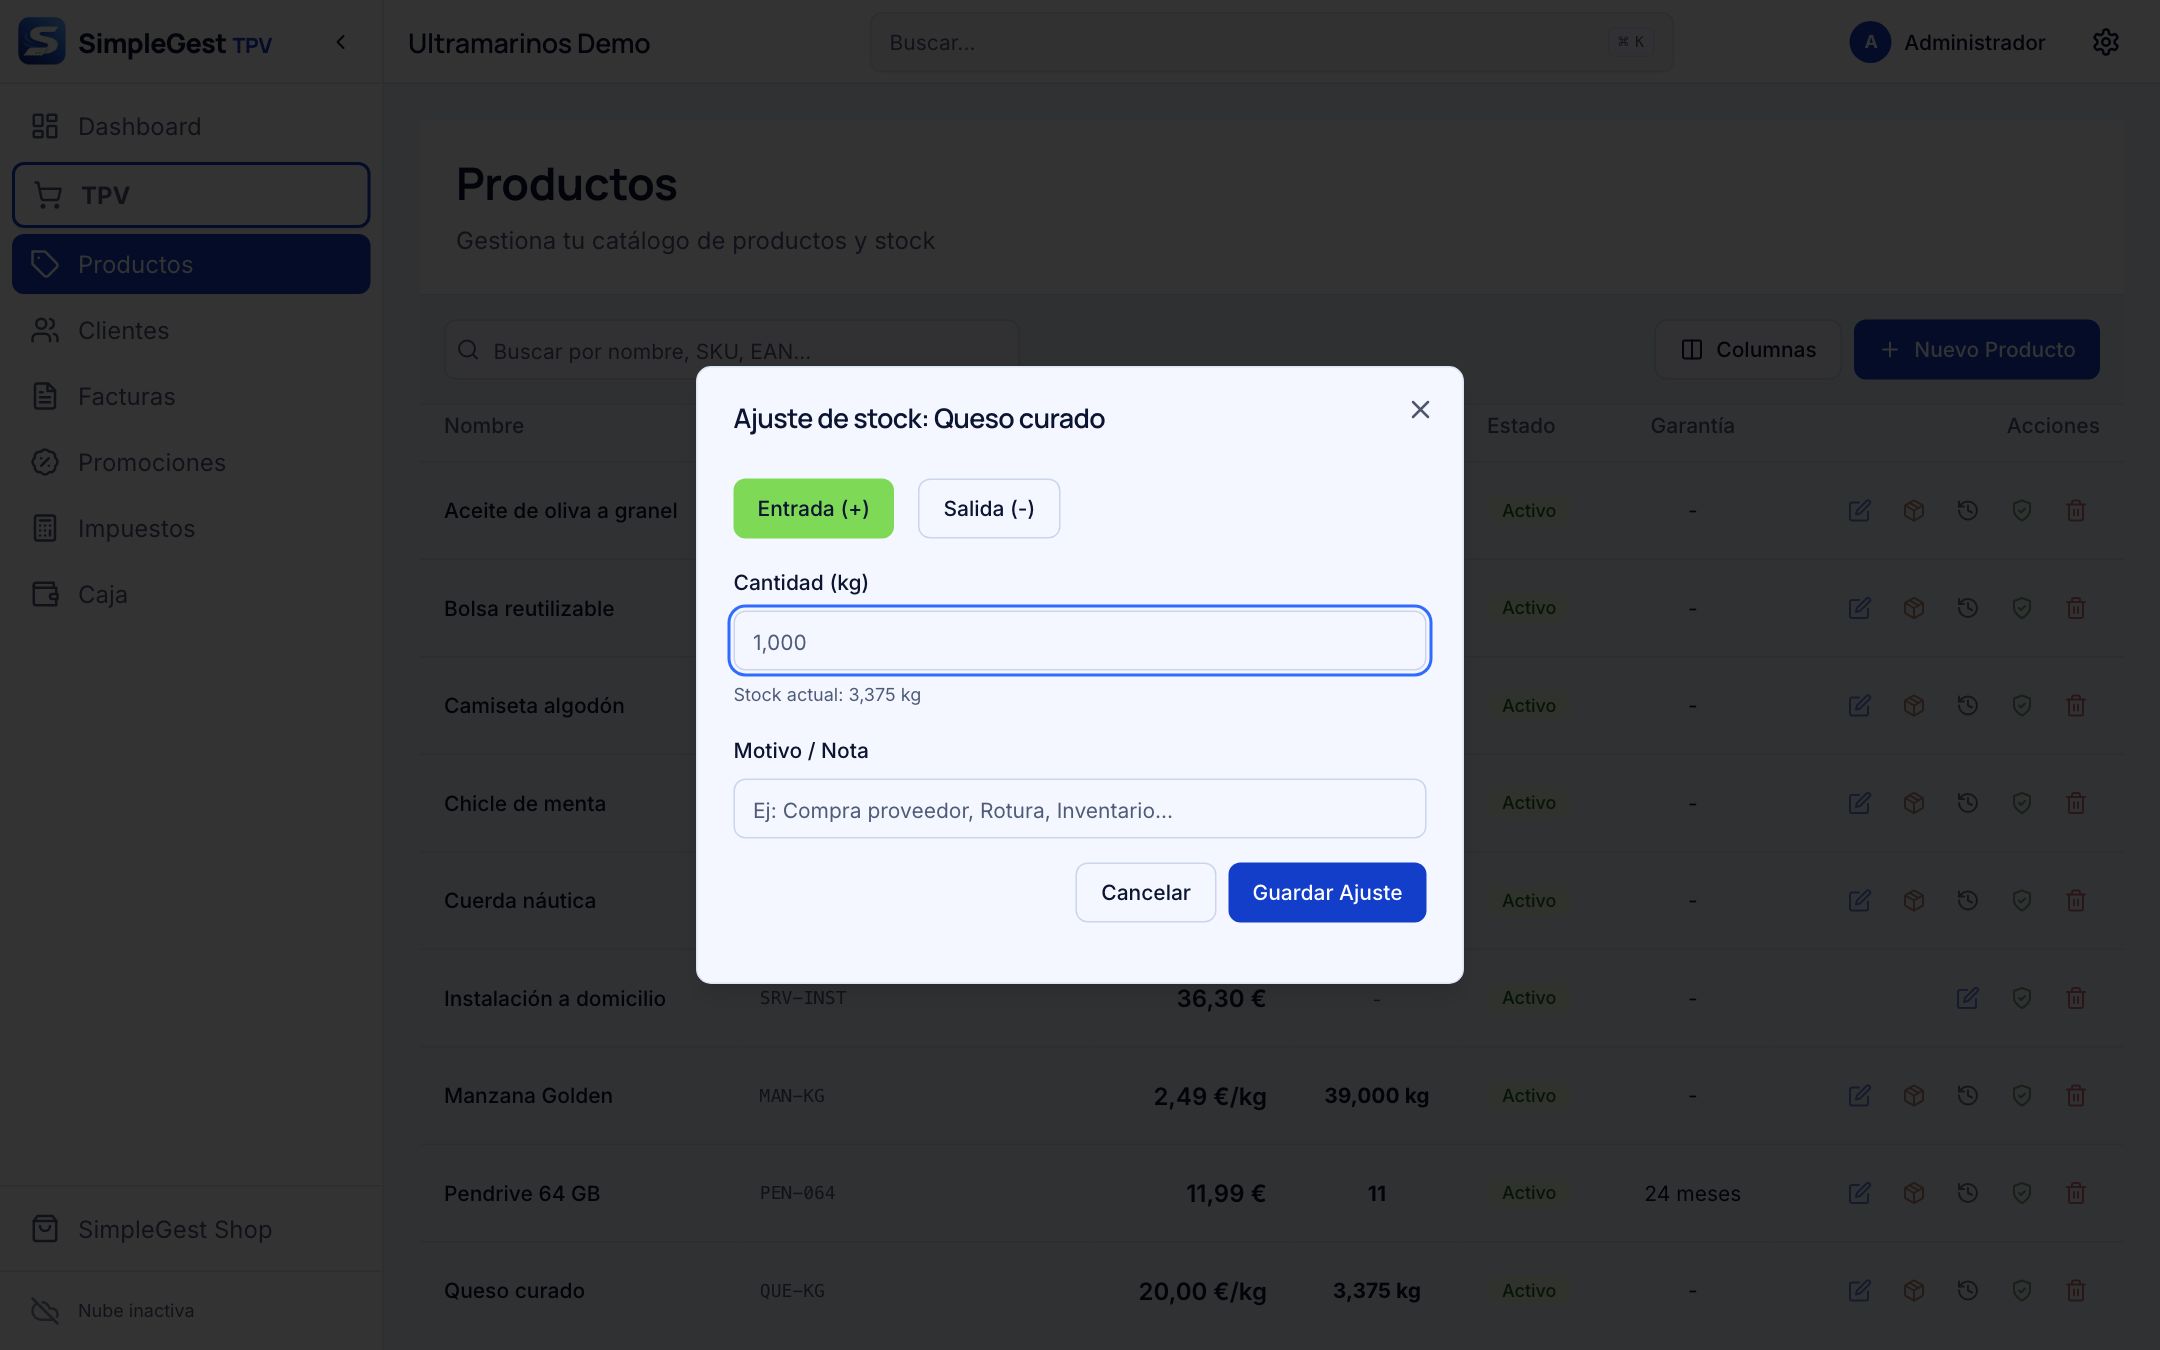View history for Pendrive 64 GB

point(1967,1192)
